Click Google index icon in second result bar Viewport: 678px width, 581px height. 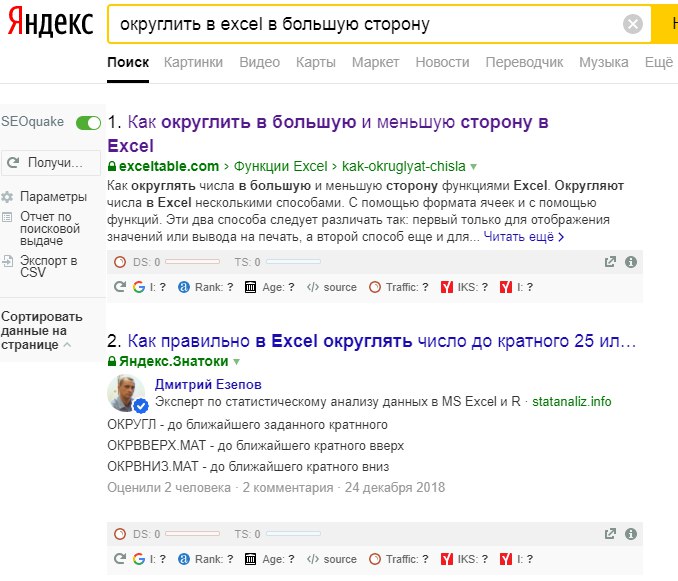click(139, 559)
